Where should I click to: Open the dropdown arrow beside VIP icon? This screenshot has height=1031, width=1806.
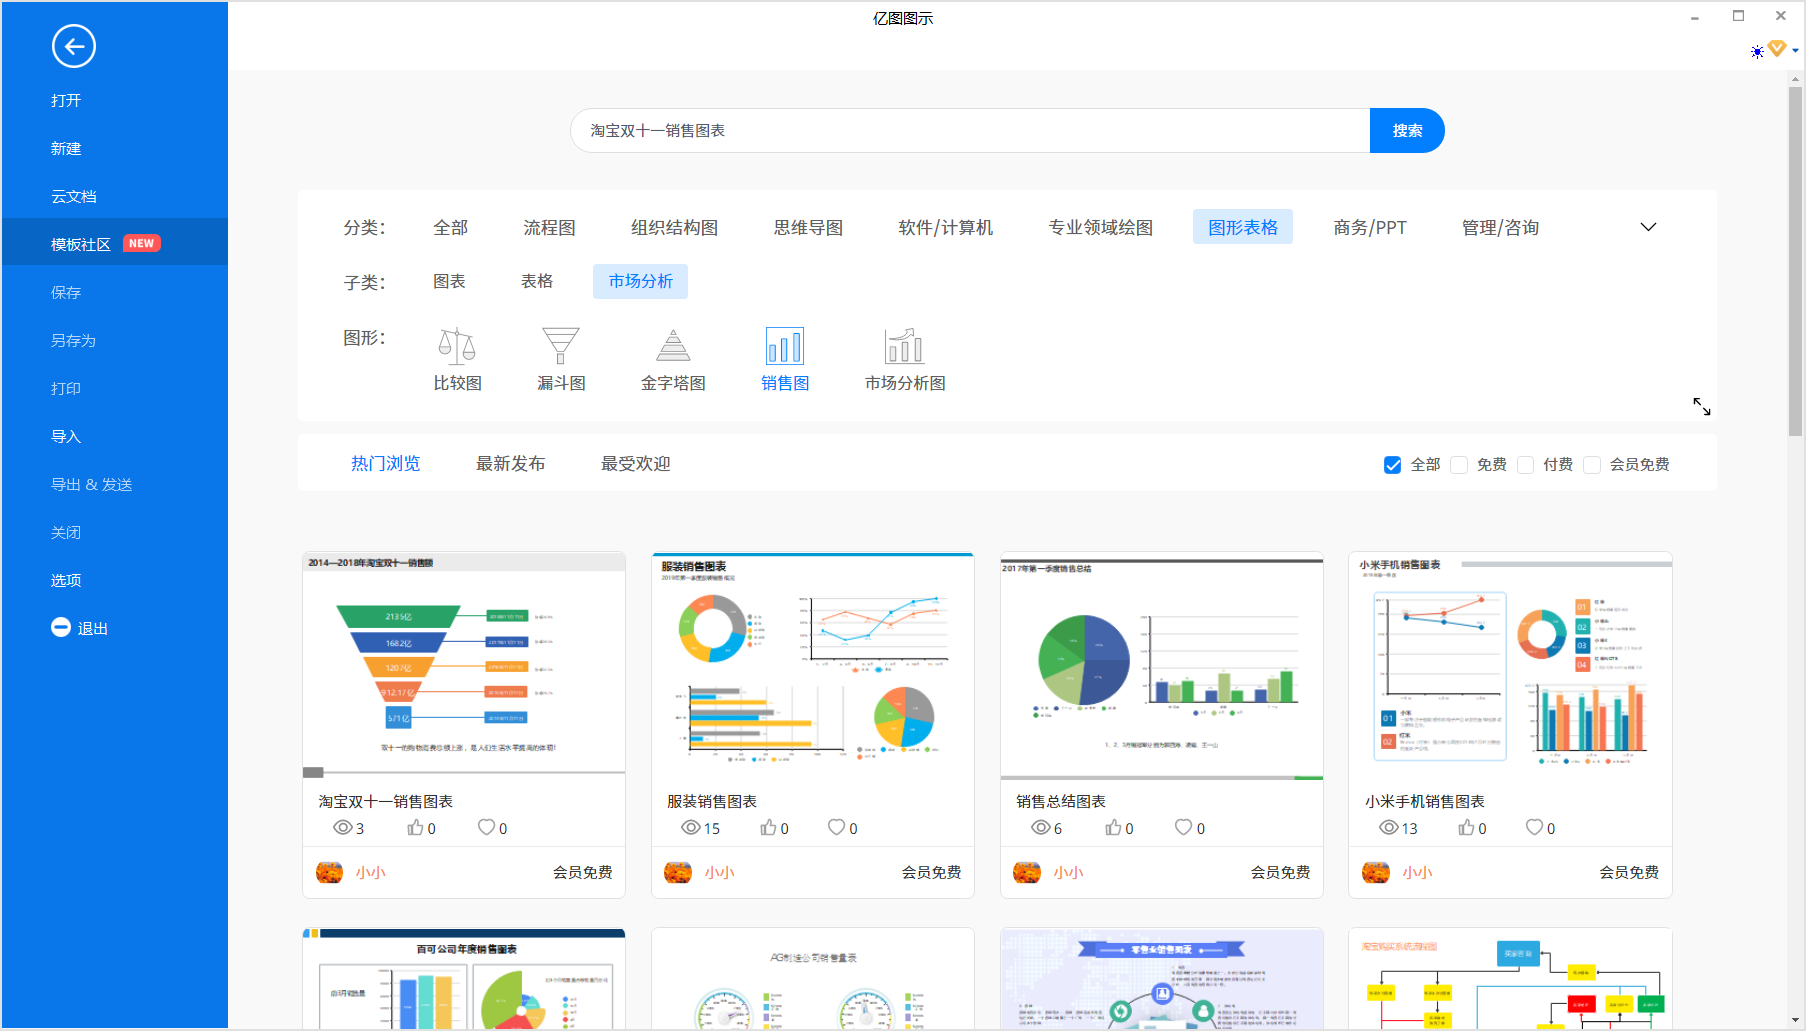tap(1795, 51)
